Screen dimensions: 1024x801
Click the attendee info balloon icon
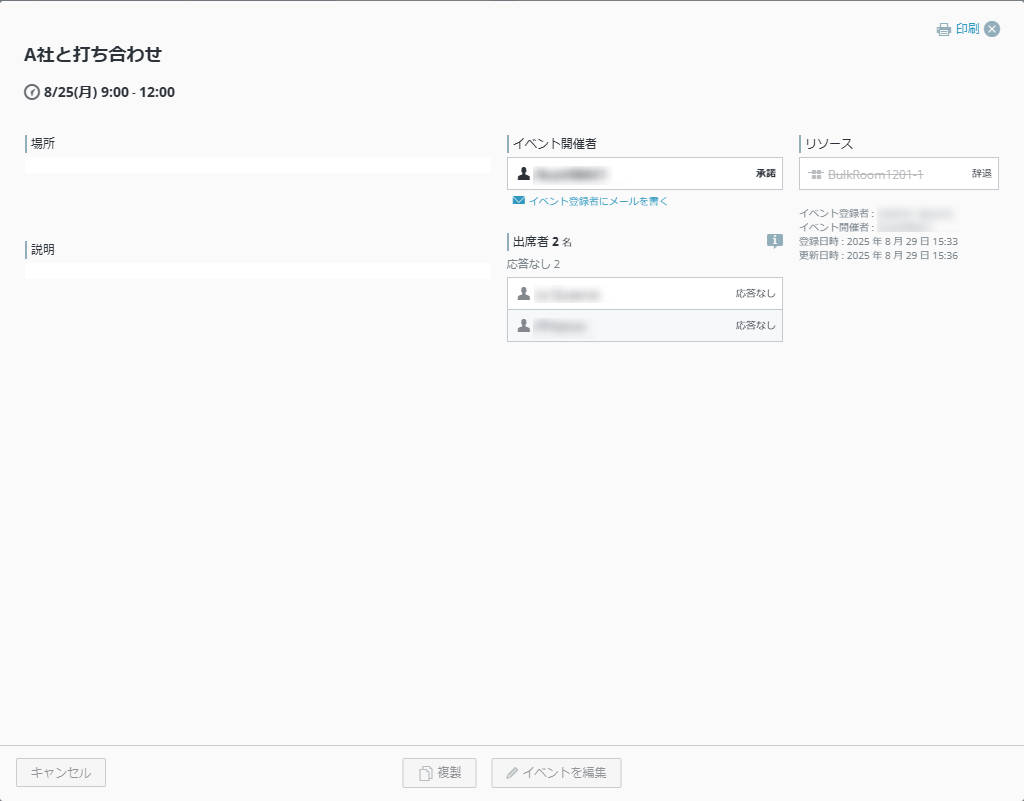(x=775, y=241)
